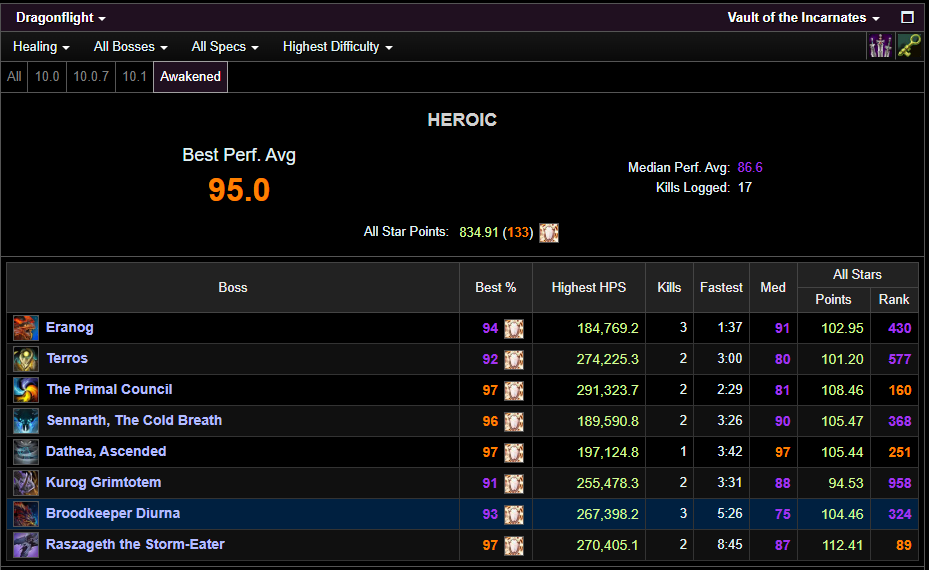Screen dimensions: 929x570
Task: Click the Best % column header
Action: tap(495, 287)
